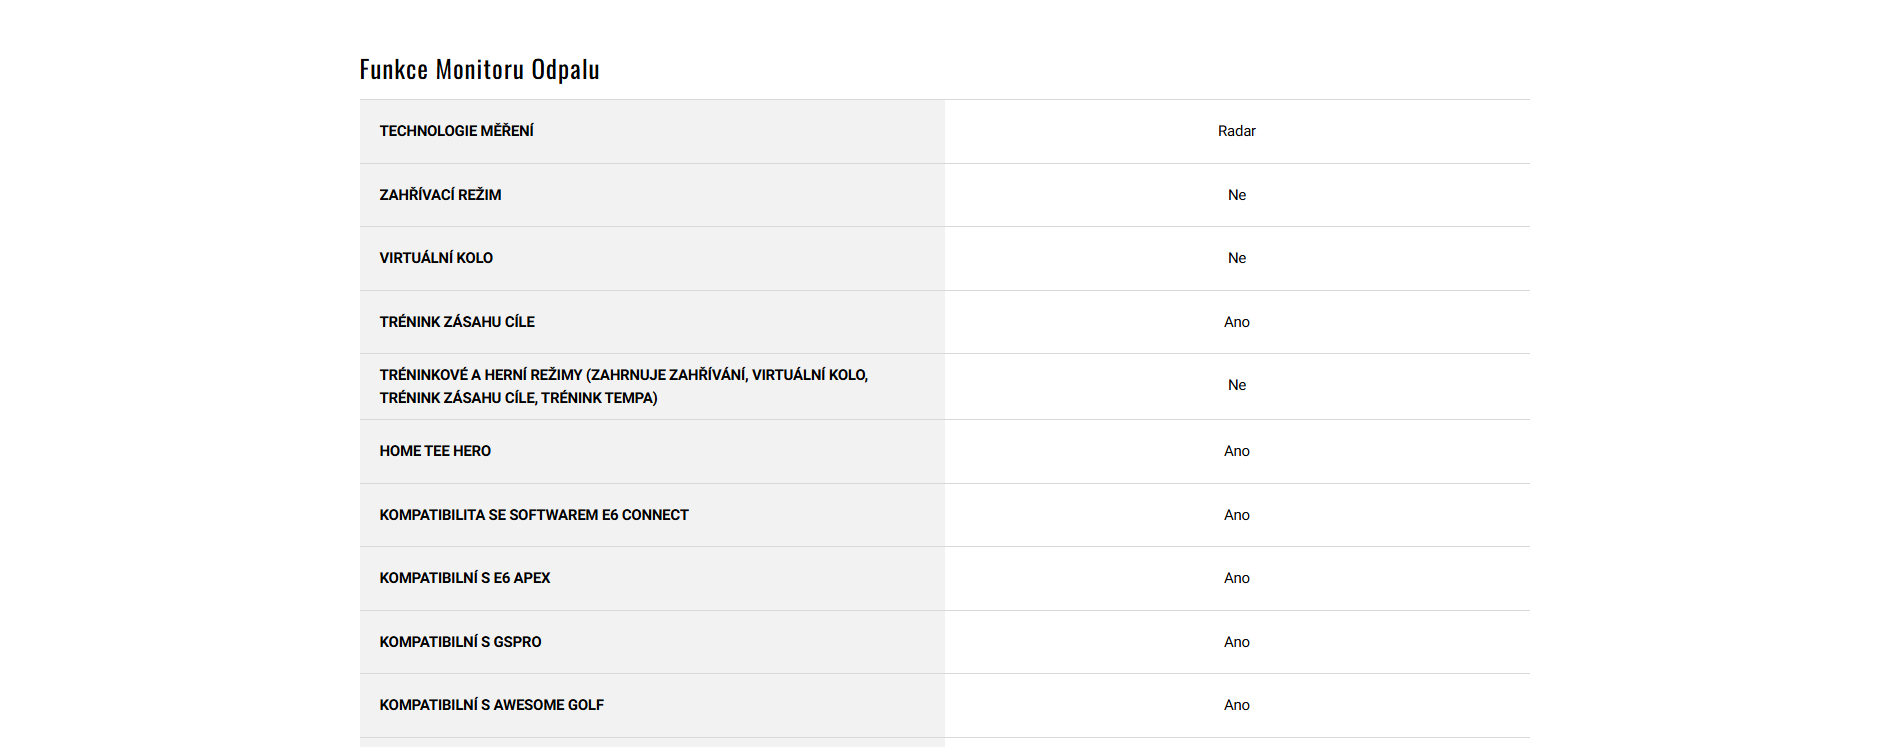Click the Ano value for E6 Connect

pyautogui.click(x=1236, y=515)
